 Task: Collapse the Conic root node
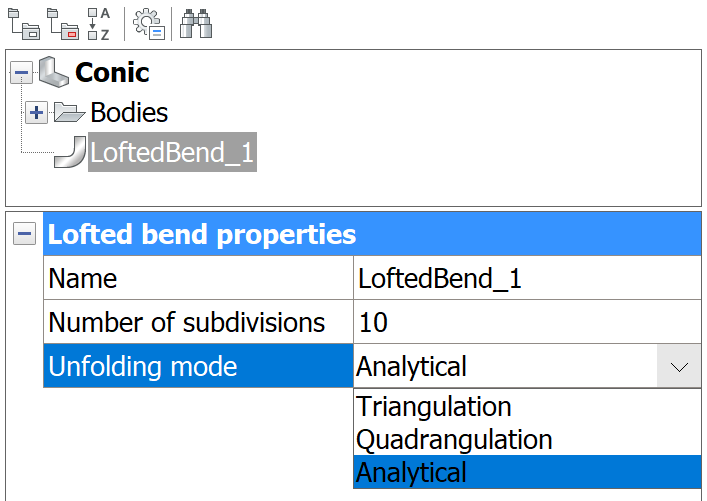point(23,72)
